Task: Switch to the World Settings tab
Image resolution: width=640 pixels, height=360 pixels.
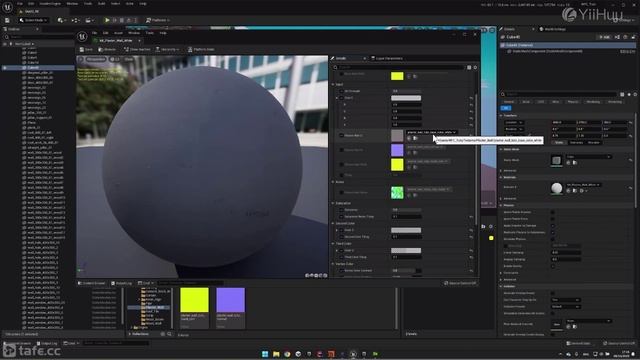Action: [x=554, y=29]
